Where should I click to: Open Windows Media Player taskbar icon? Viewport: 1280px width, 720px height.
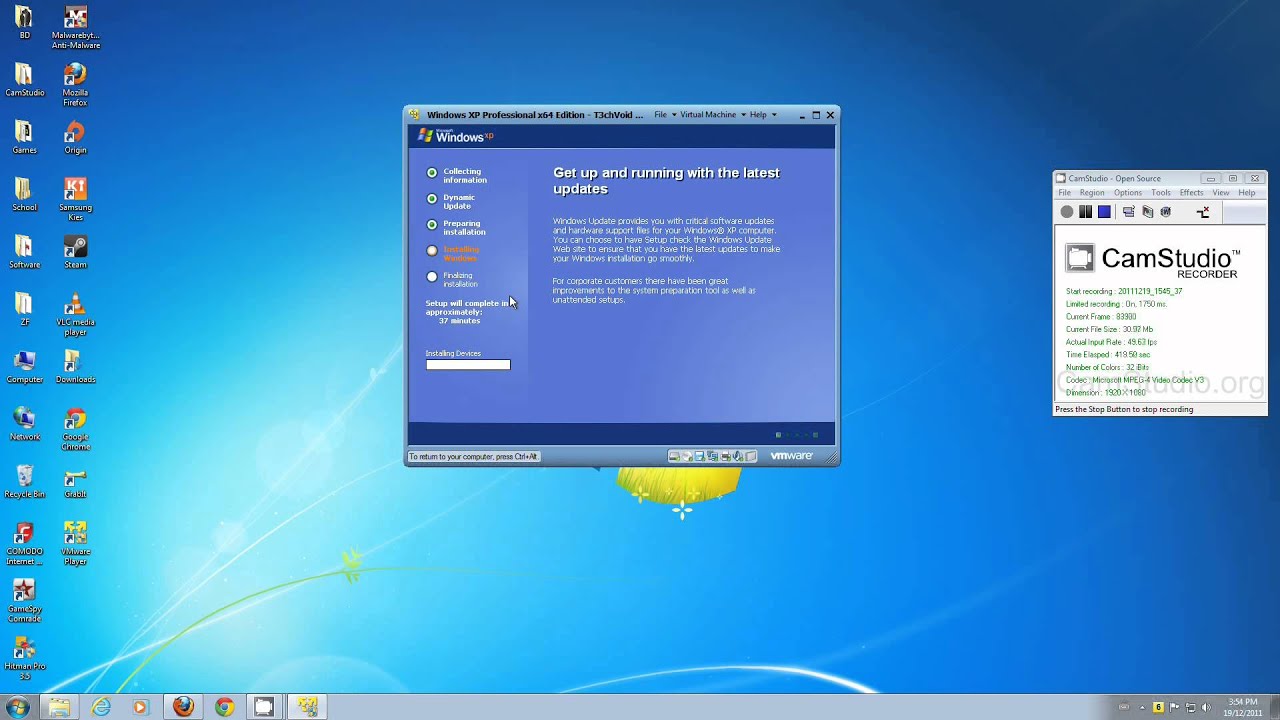140,707
